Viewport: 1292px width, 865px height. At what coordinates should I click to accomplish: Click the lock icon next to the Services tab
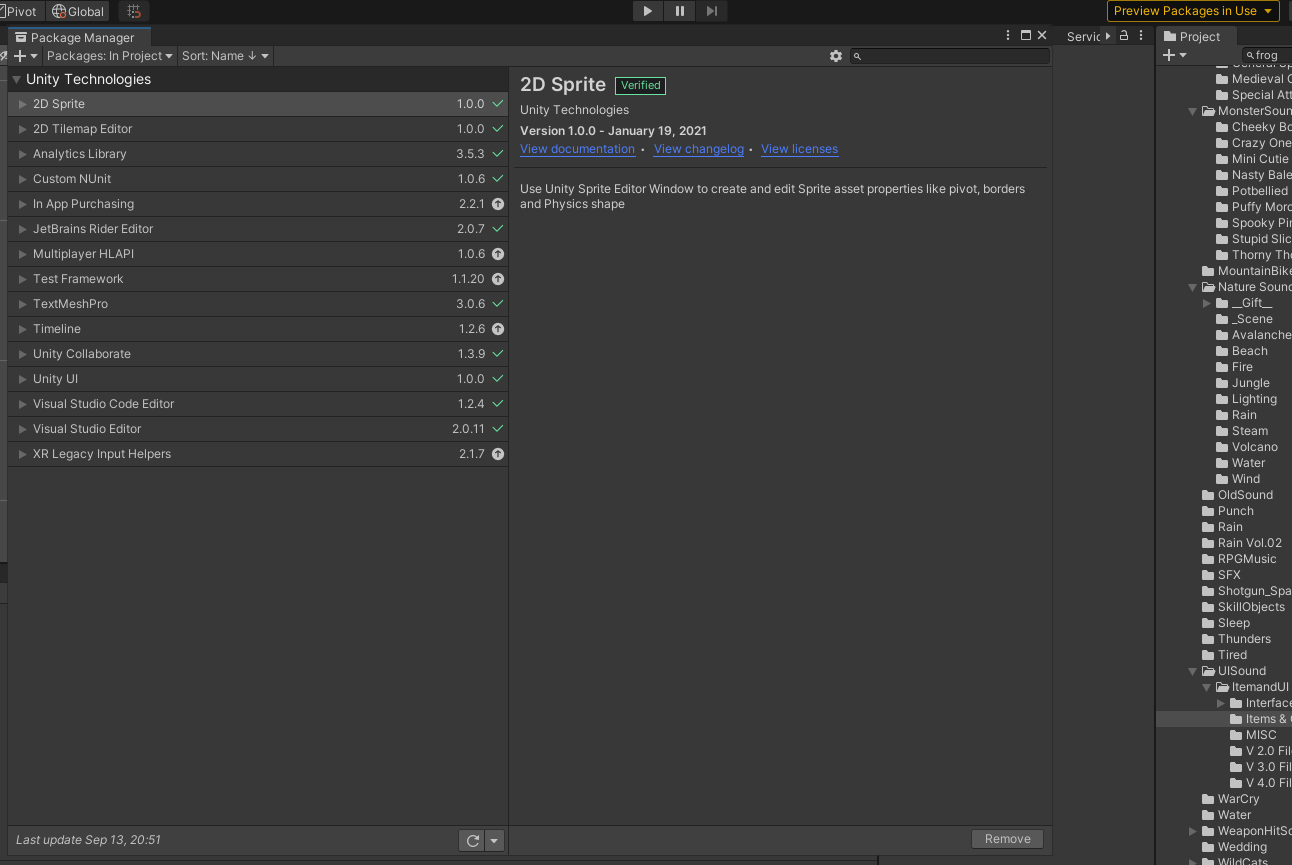click(x=1124, y=36)
